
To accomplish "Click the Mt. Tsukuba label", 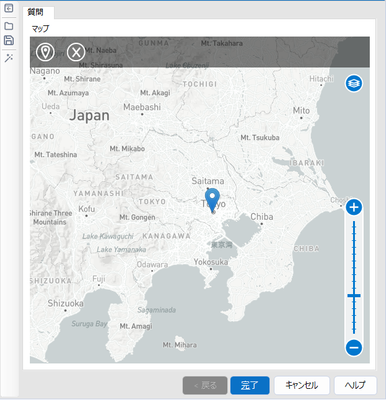I will (260, 137).
